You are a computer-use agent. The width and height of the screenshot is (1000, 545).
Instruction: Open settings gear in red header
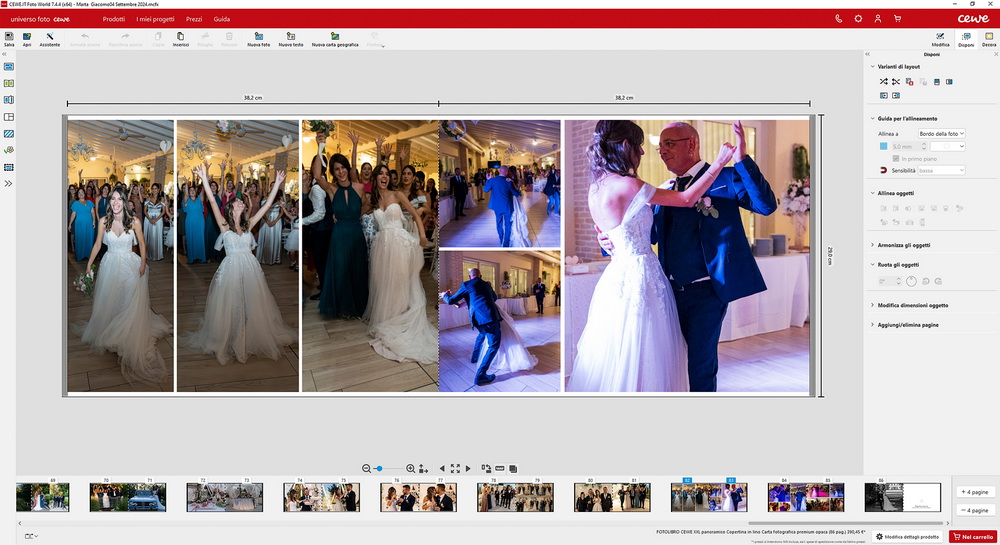click(858, 18)
